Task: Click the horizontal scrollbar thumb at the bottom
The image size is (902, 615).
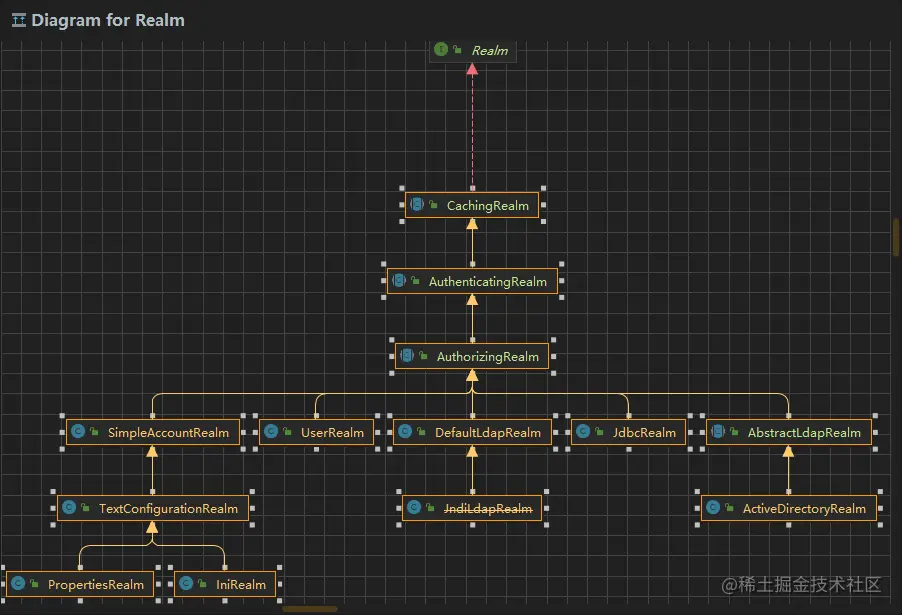Action: click(x=309, y=609)
